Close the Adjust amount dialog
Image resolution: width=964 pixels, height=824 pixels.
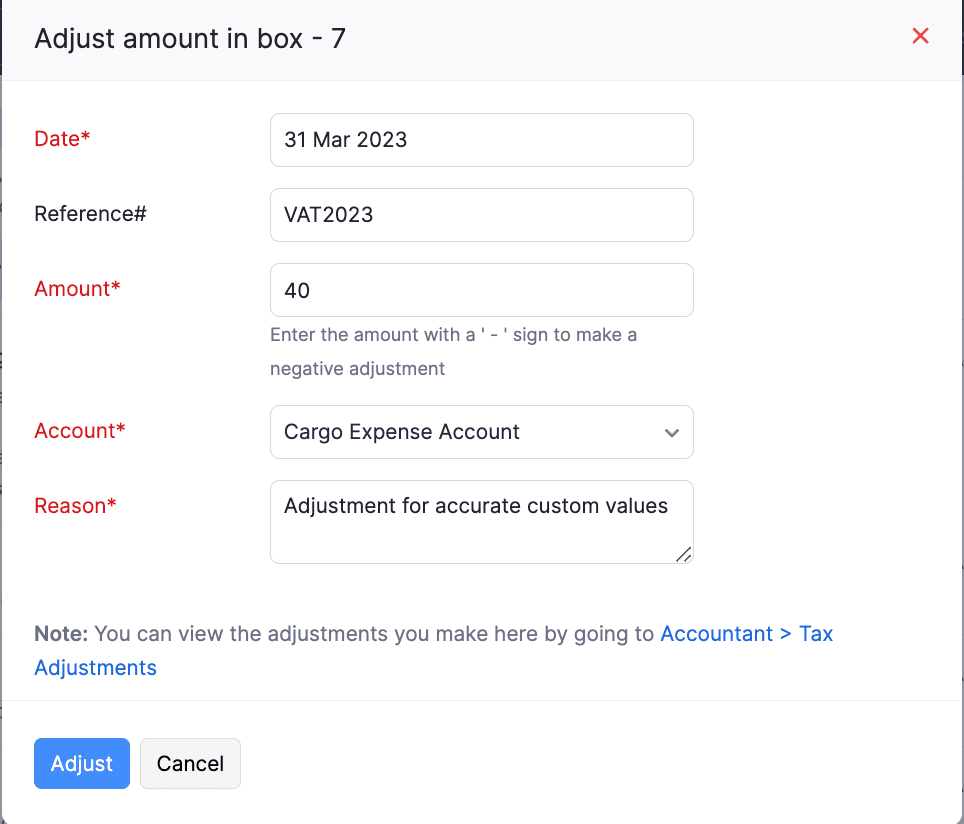point(920,36)
